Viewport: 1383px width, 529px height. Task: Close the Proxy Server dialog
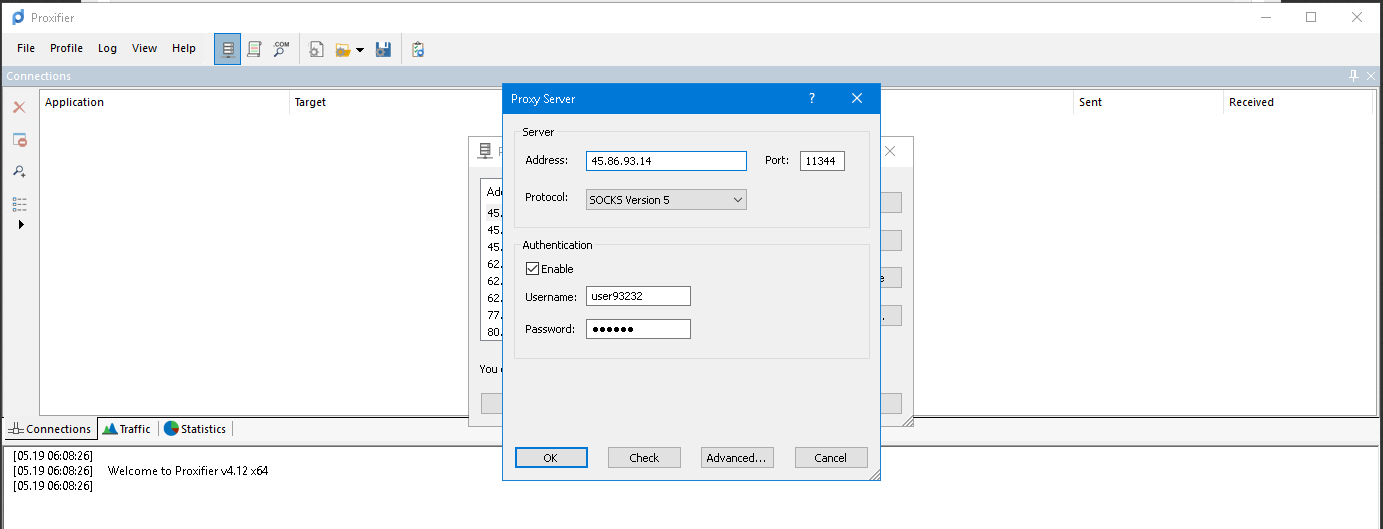(857, 98)
